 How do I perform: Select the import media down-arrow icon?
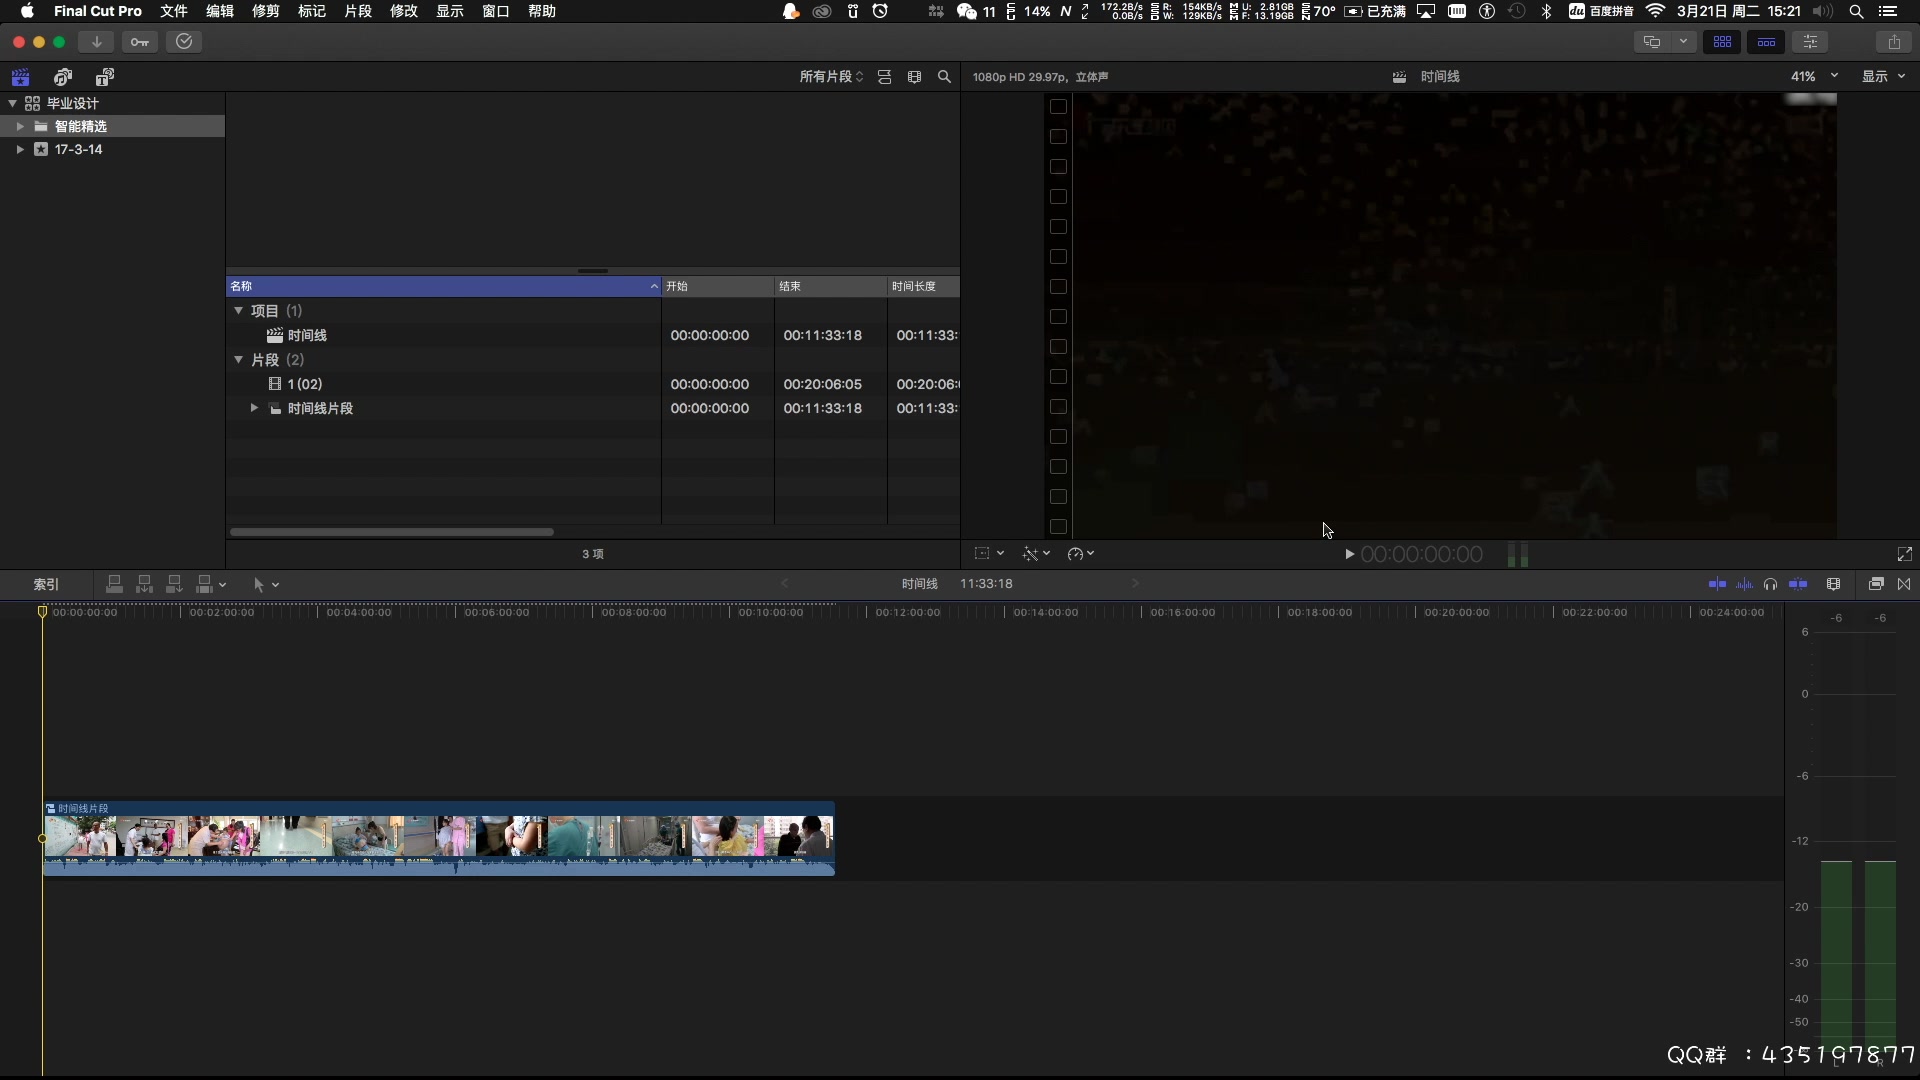96,41
